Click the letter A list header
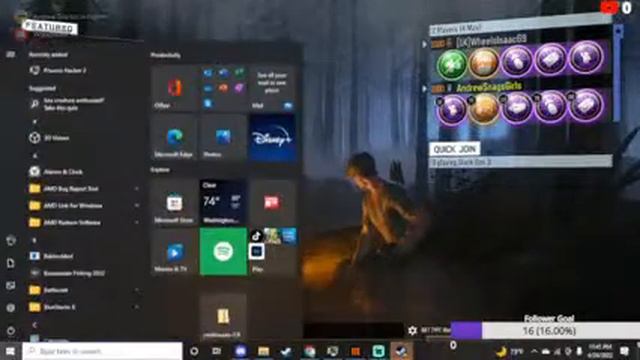Viewport: 640px width, 360px height. pyautogui.click(x=35, y=156)
